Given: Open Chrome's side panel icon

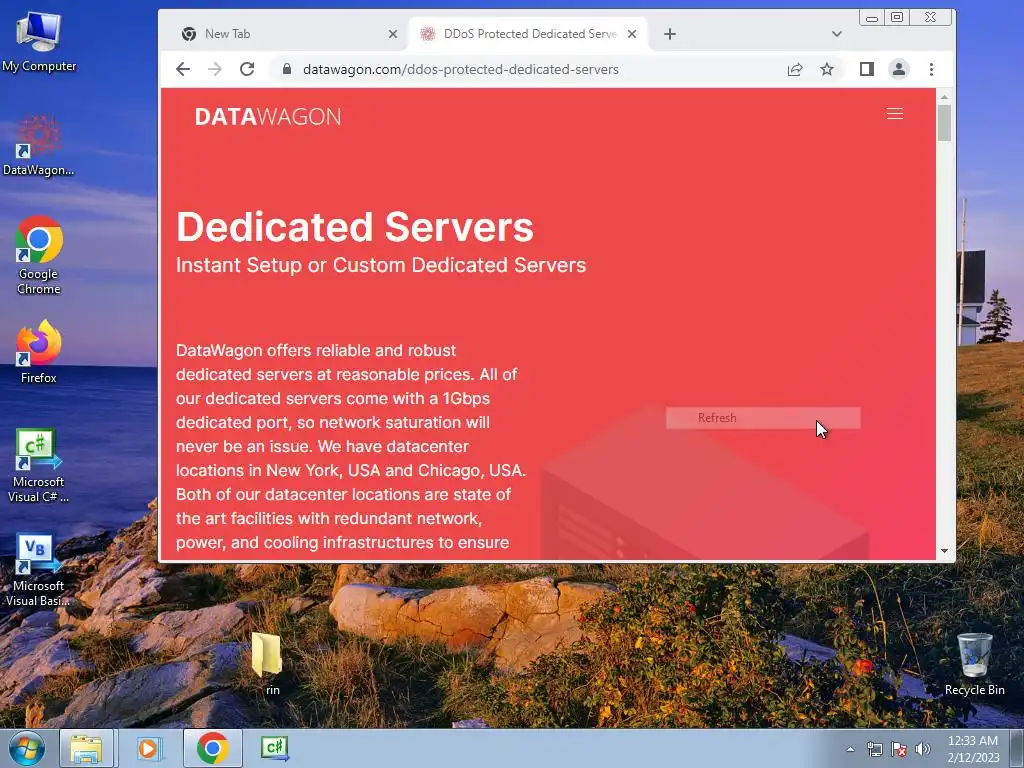Looking at the screenshot, I should pyautogui.click(x=867, y=69).
